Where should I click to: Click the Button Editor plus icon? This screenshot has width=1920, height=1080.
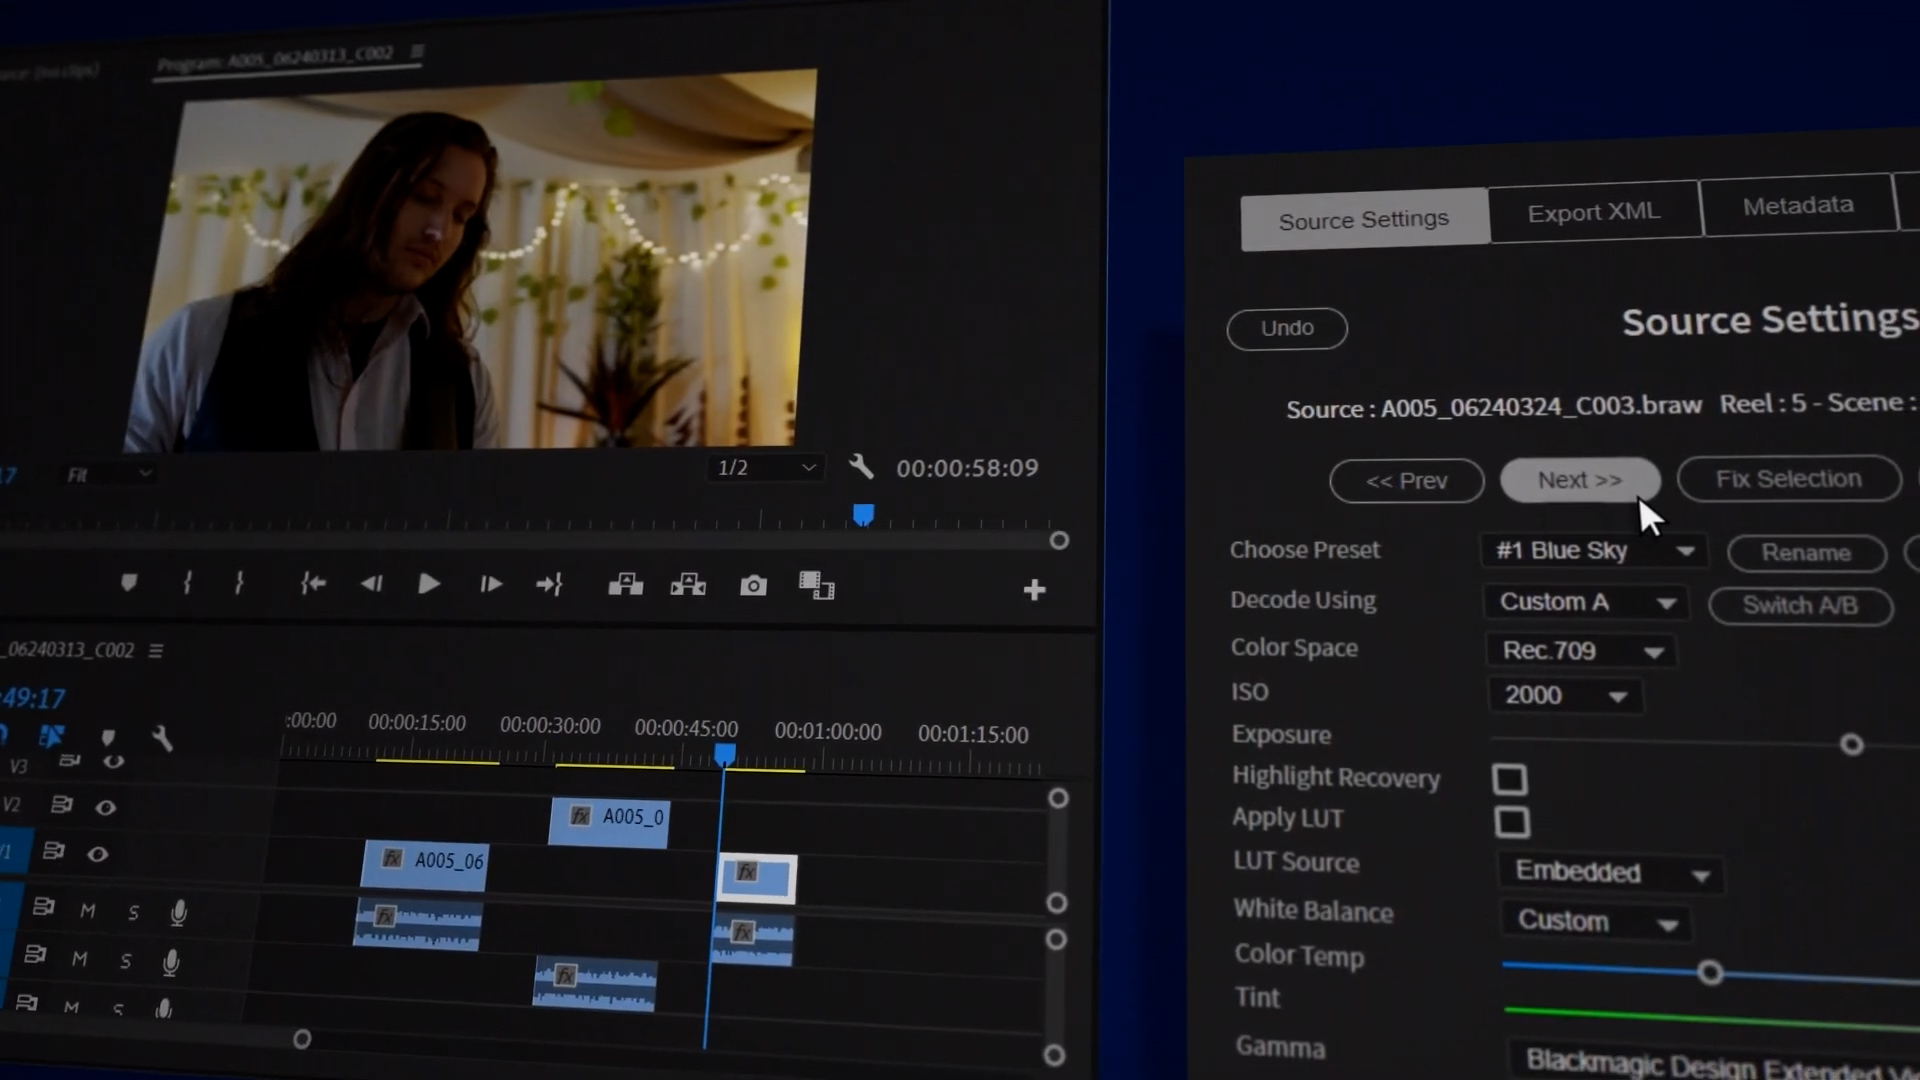tap(1034, 589)
